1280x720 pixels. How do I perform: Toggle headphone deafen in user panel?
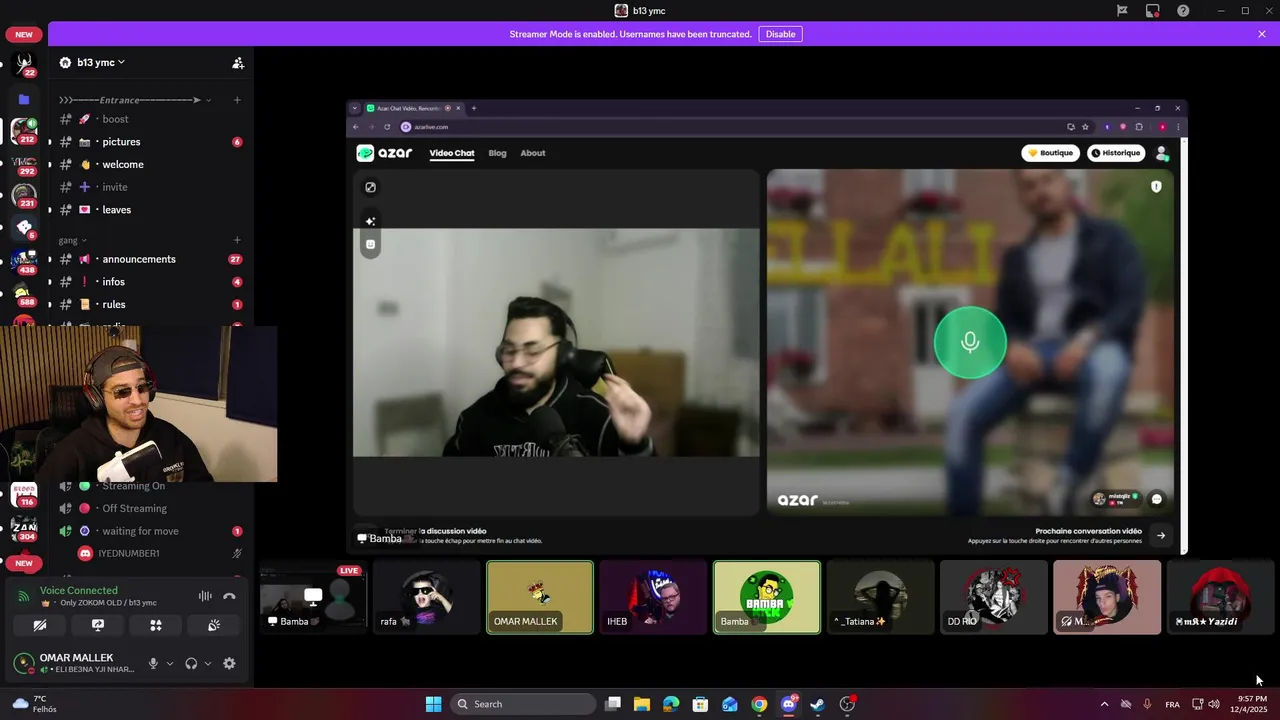pyautogui.click(x=191, y=663)
